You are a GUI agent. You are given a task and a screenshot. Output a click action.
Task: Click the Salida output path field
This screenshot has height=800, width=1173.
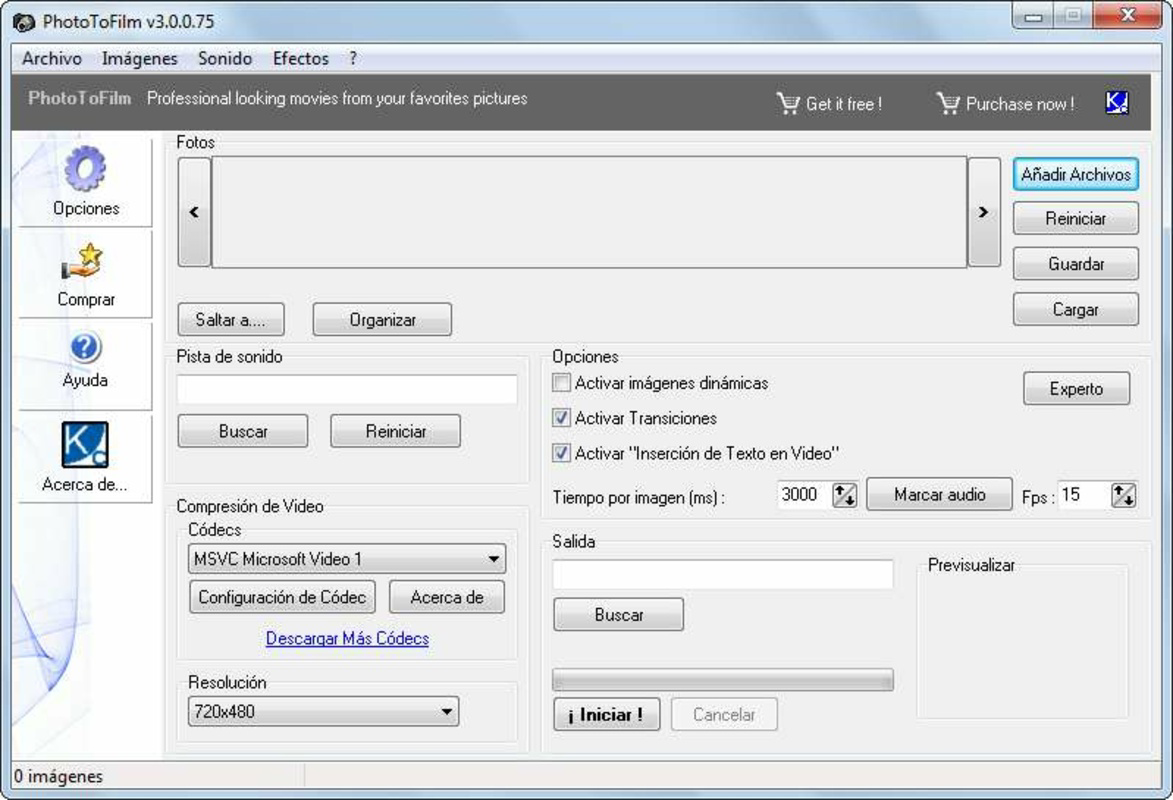[x=723, y=574]
